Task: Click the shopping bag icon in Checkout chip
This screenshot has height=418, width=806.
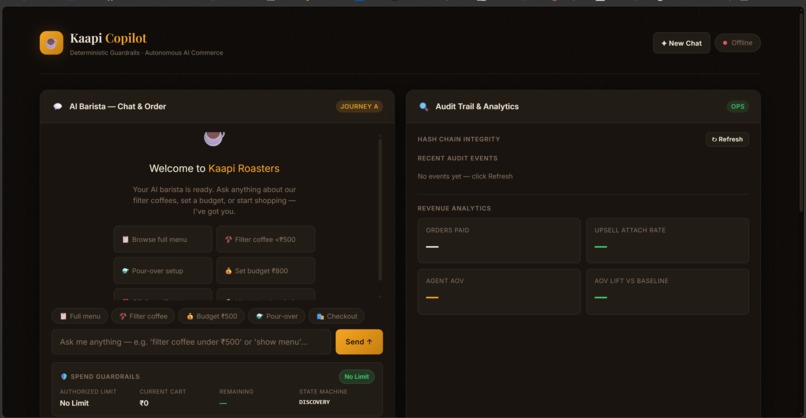Action: tap(320, 316)
